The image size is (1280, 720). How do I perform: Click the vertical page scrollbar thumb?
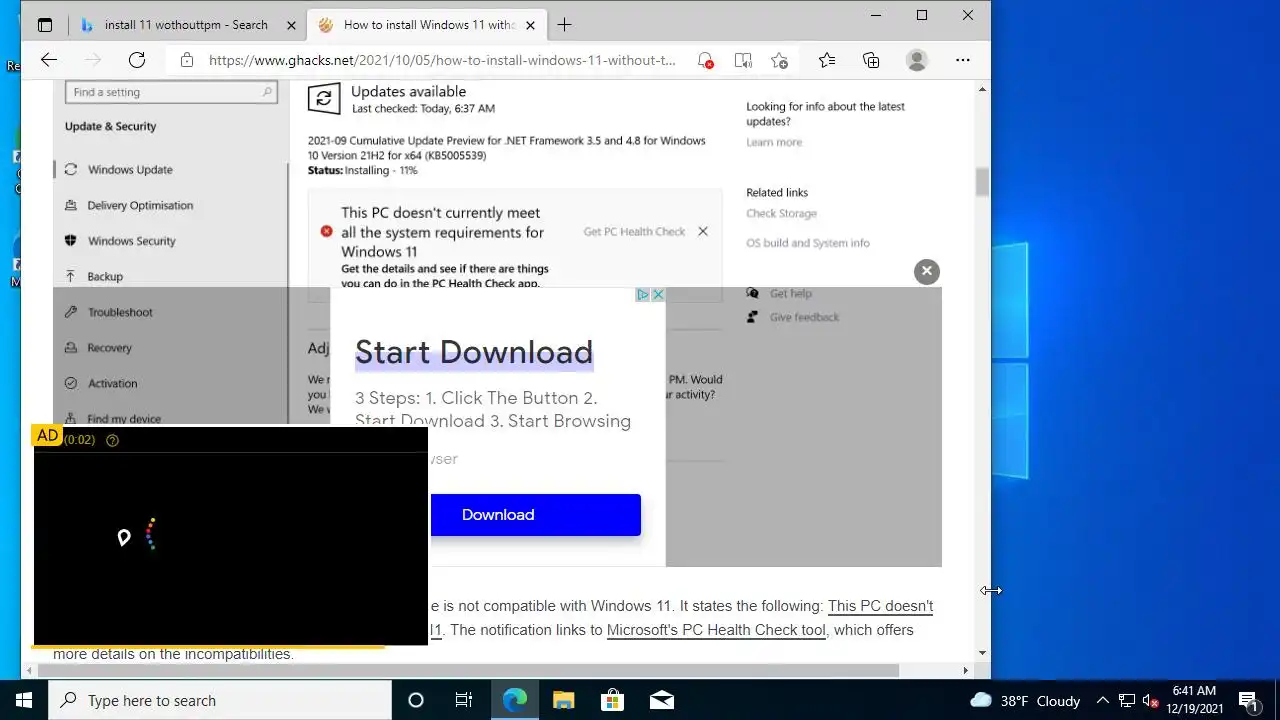point(983,183)
